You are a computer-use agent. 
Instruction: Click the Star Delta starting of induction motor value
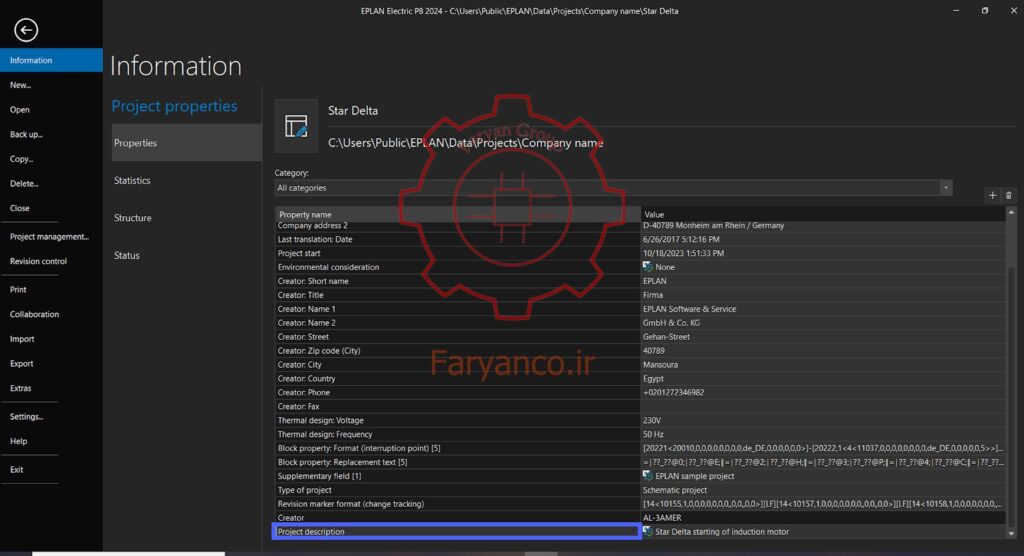[x=722, y=532]
